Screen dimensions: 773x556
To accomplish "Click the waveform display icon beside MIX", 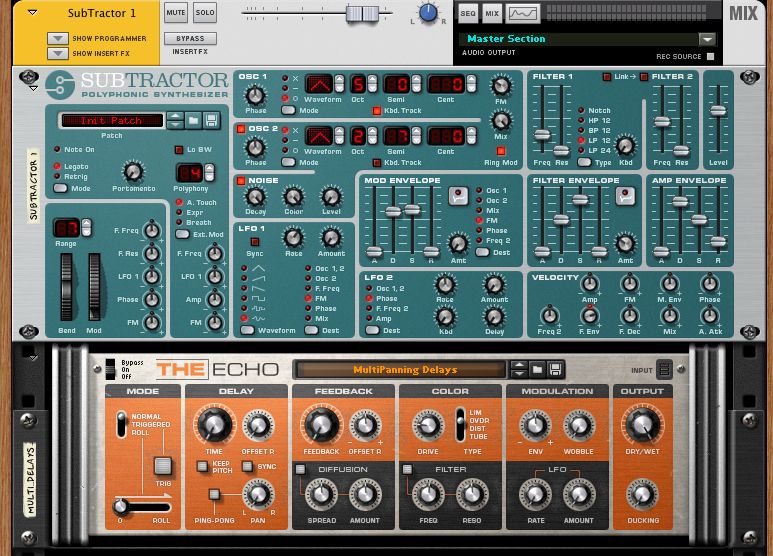I will [x=523, y=13].
